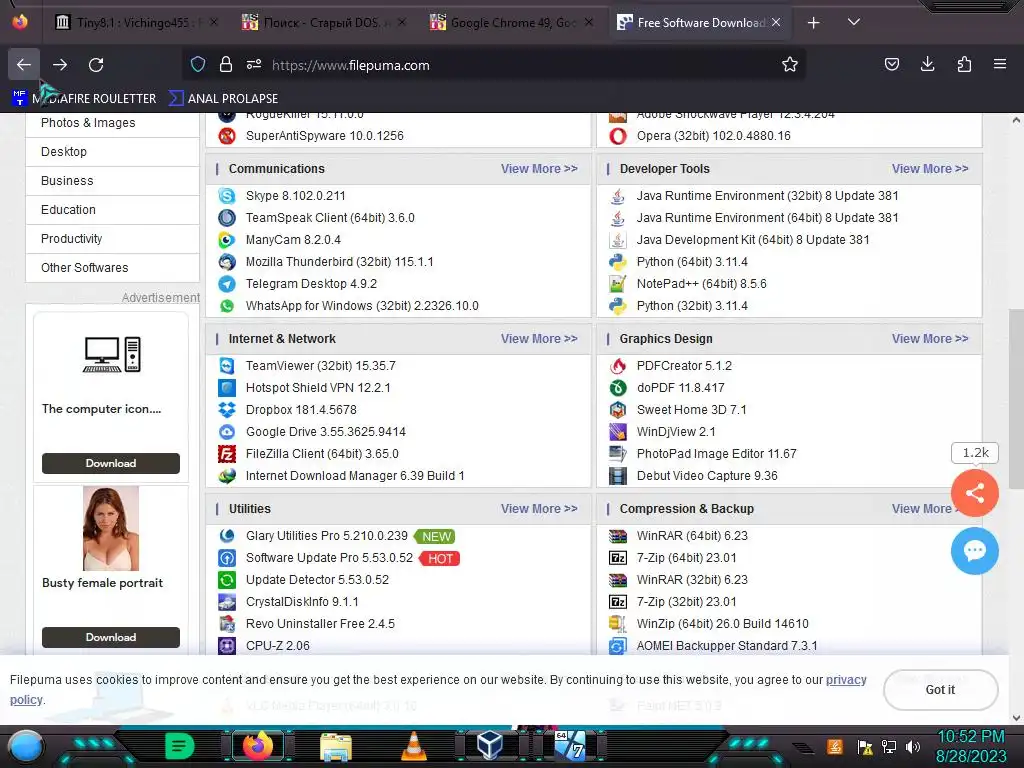
Task: Click the Telegram Desktop icon
Action: click(x=227, y=284)
